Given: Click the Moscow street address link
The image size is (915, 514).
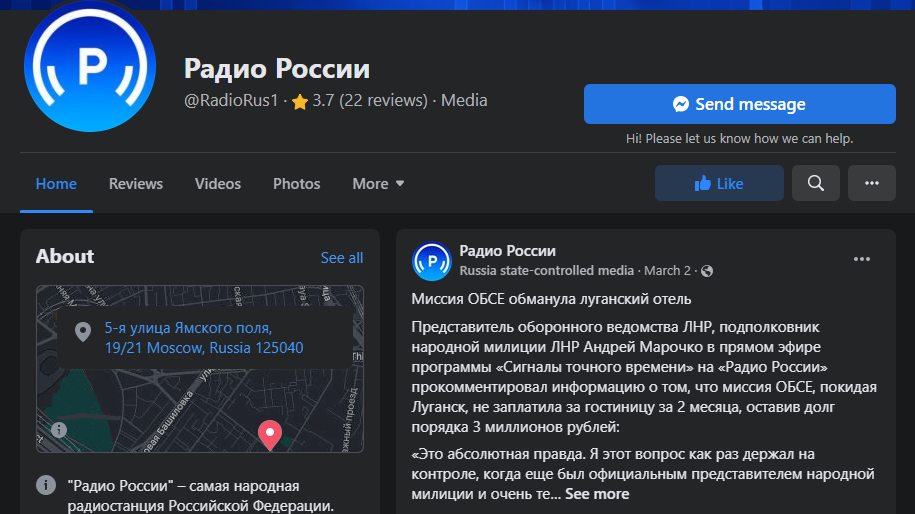Looking at the screenshot, I should point(204,338).
